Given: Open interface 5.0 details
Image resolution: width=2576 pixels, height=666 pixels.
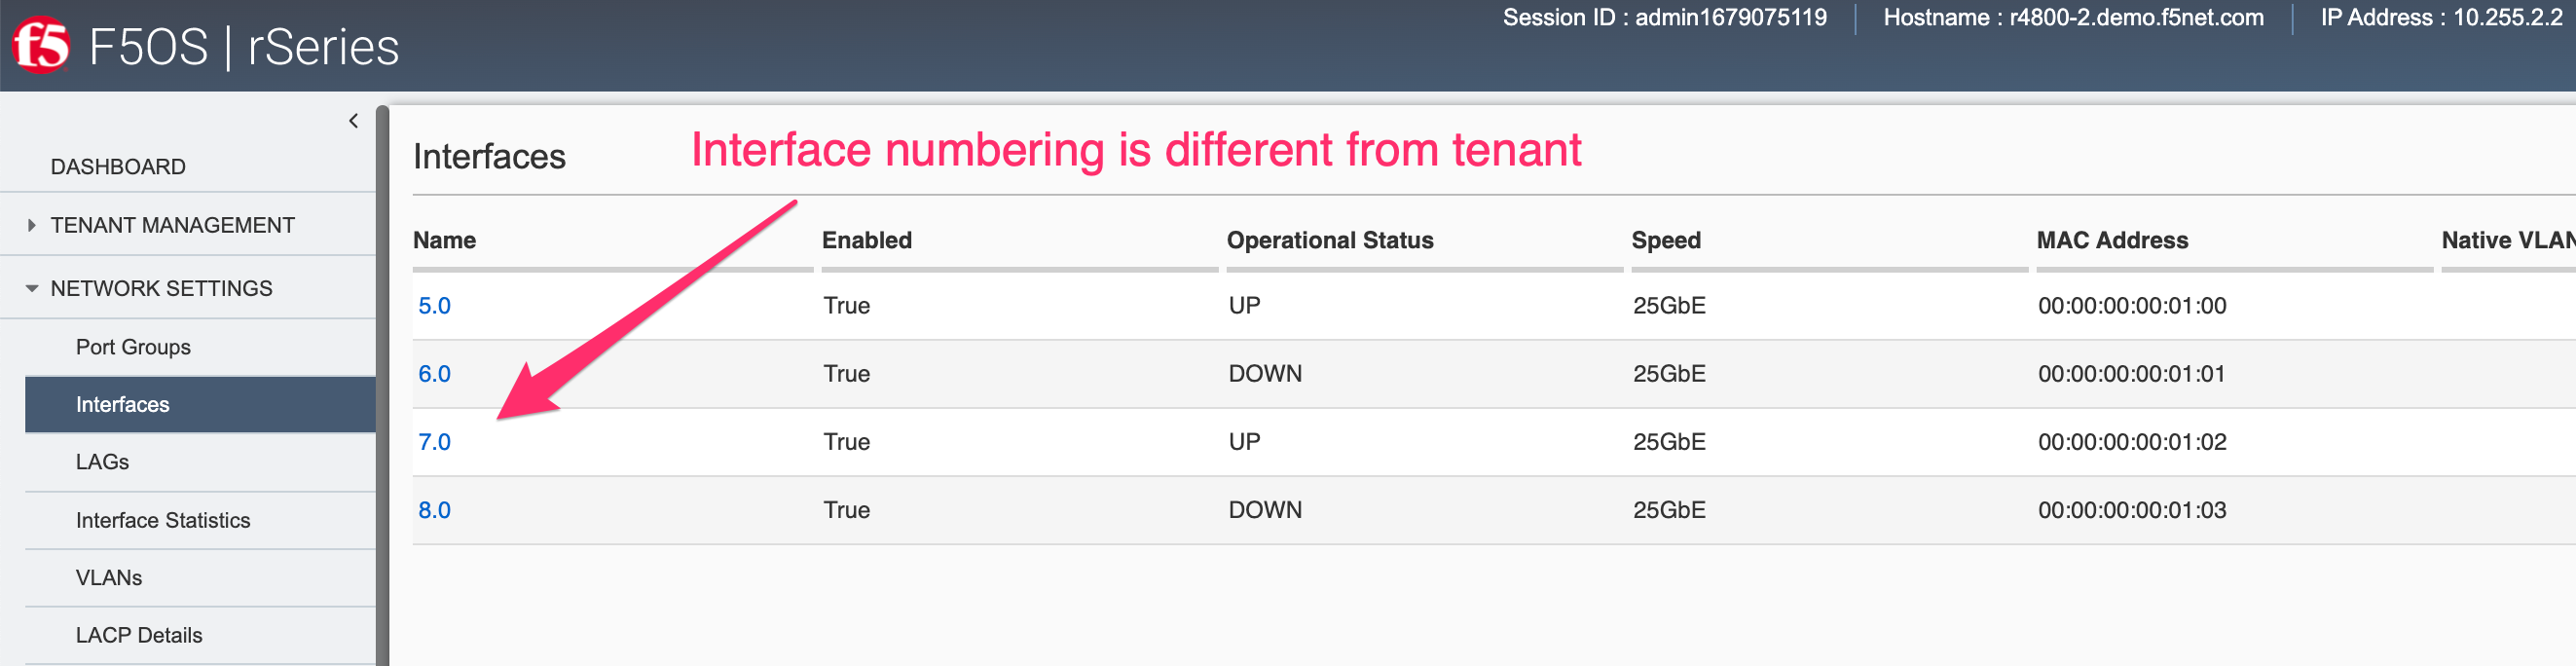Looking at the screenshot, I should point(434,306).
